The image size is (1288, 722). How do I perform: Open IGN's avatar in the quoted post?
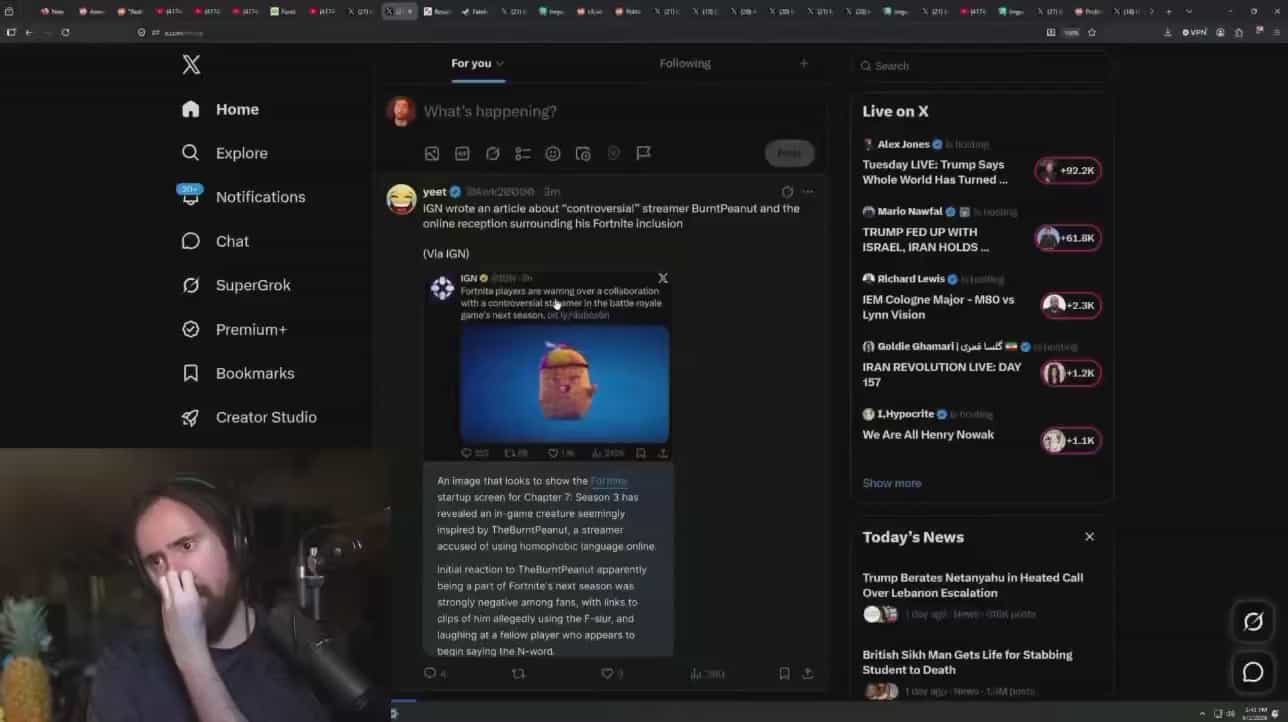pyautogui.click(x=442, y=289)
